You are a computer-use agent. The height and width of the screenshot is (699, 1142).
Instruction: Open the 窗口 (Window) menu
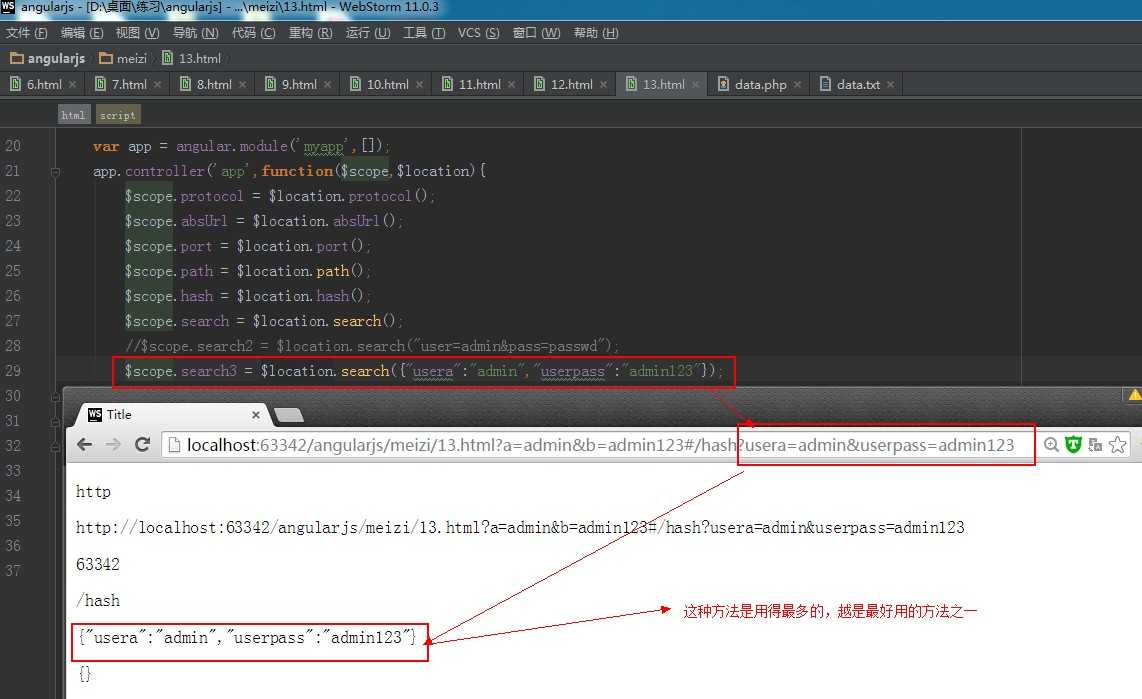(x=537, y=33)
